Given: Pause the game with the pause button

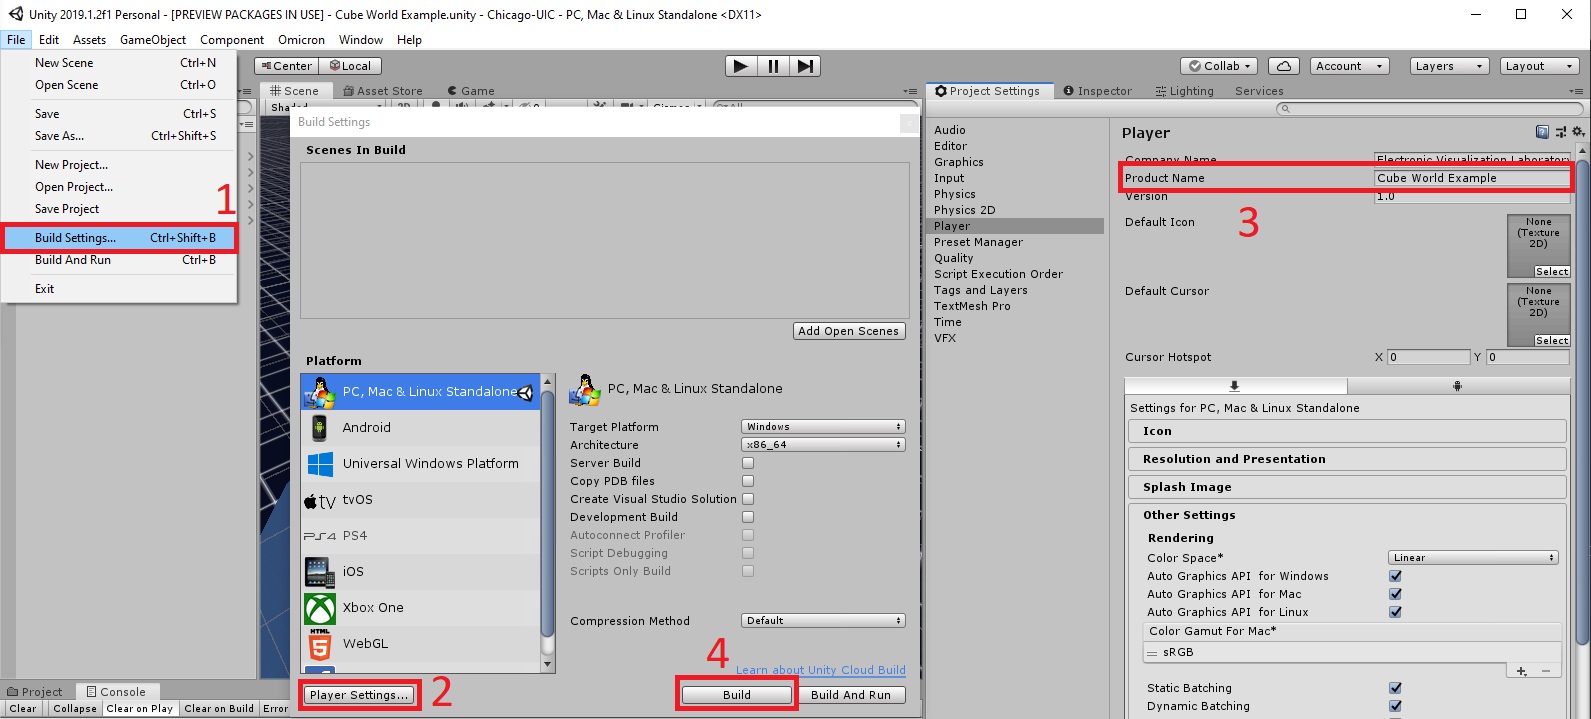Looking at the screenshot, I should (772, 66).
